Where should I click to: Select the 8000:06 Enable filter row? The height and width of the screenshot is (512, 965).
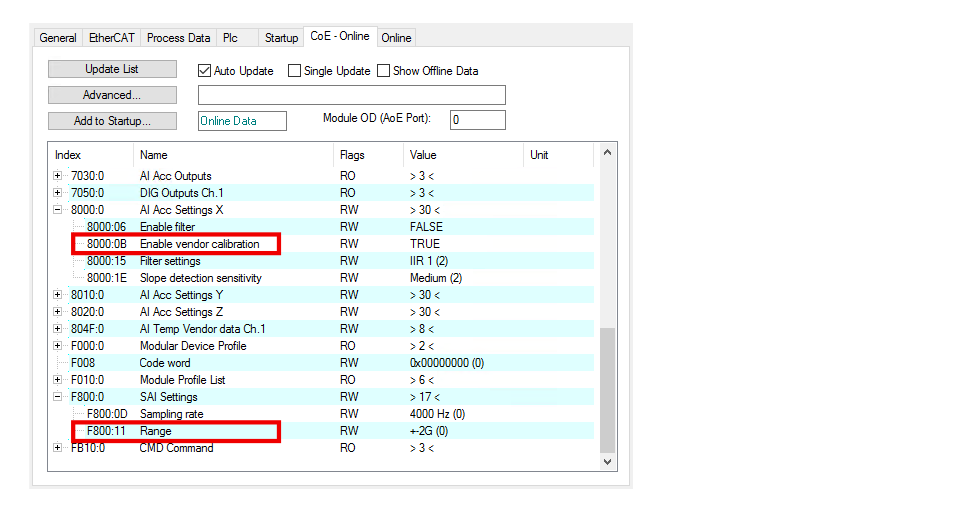click(323, 226)
